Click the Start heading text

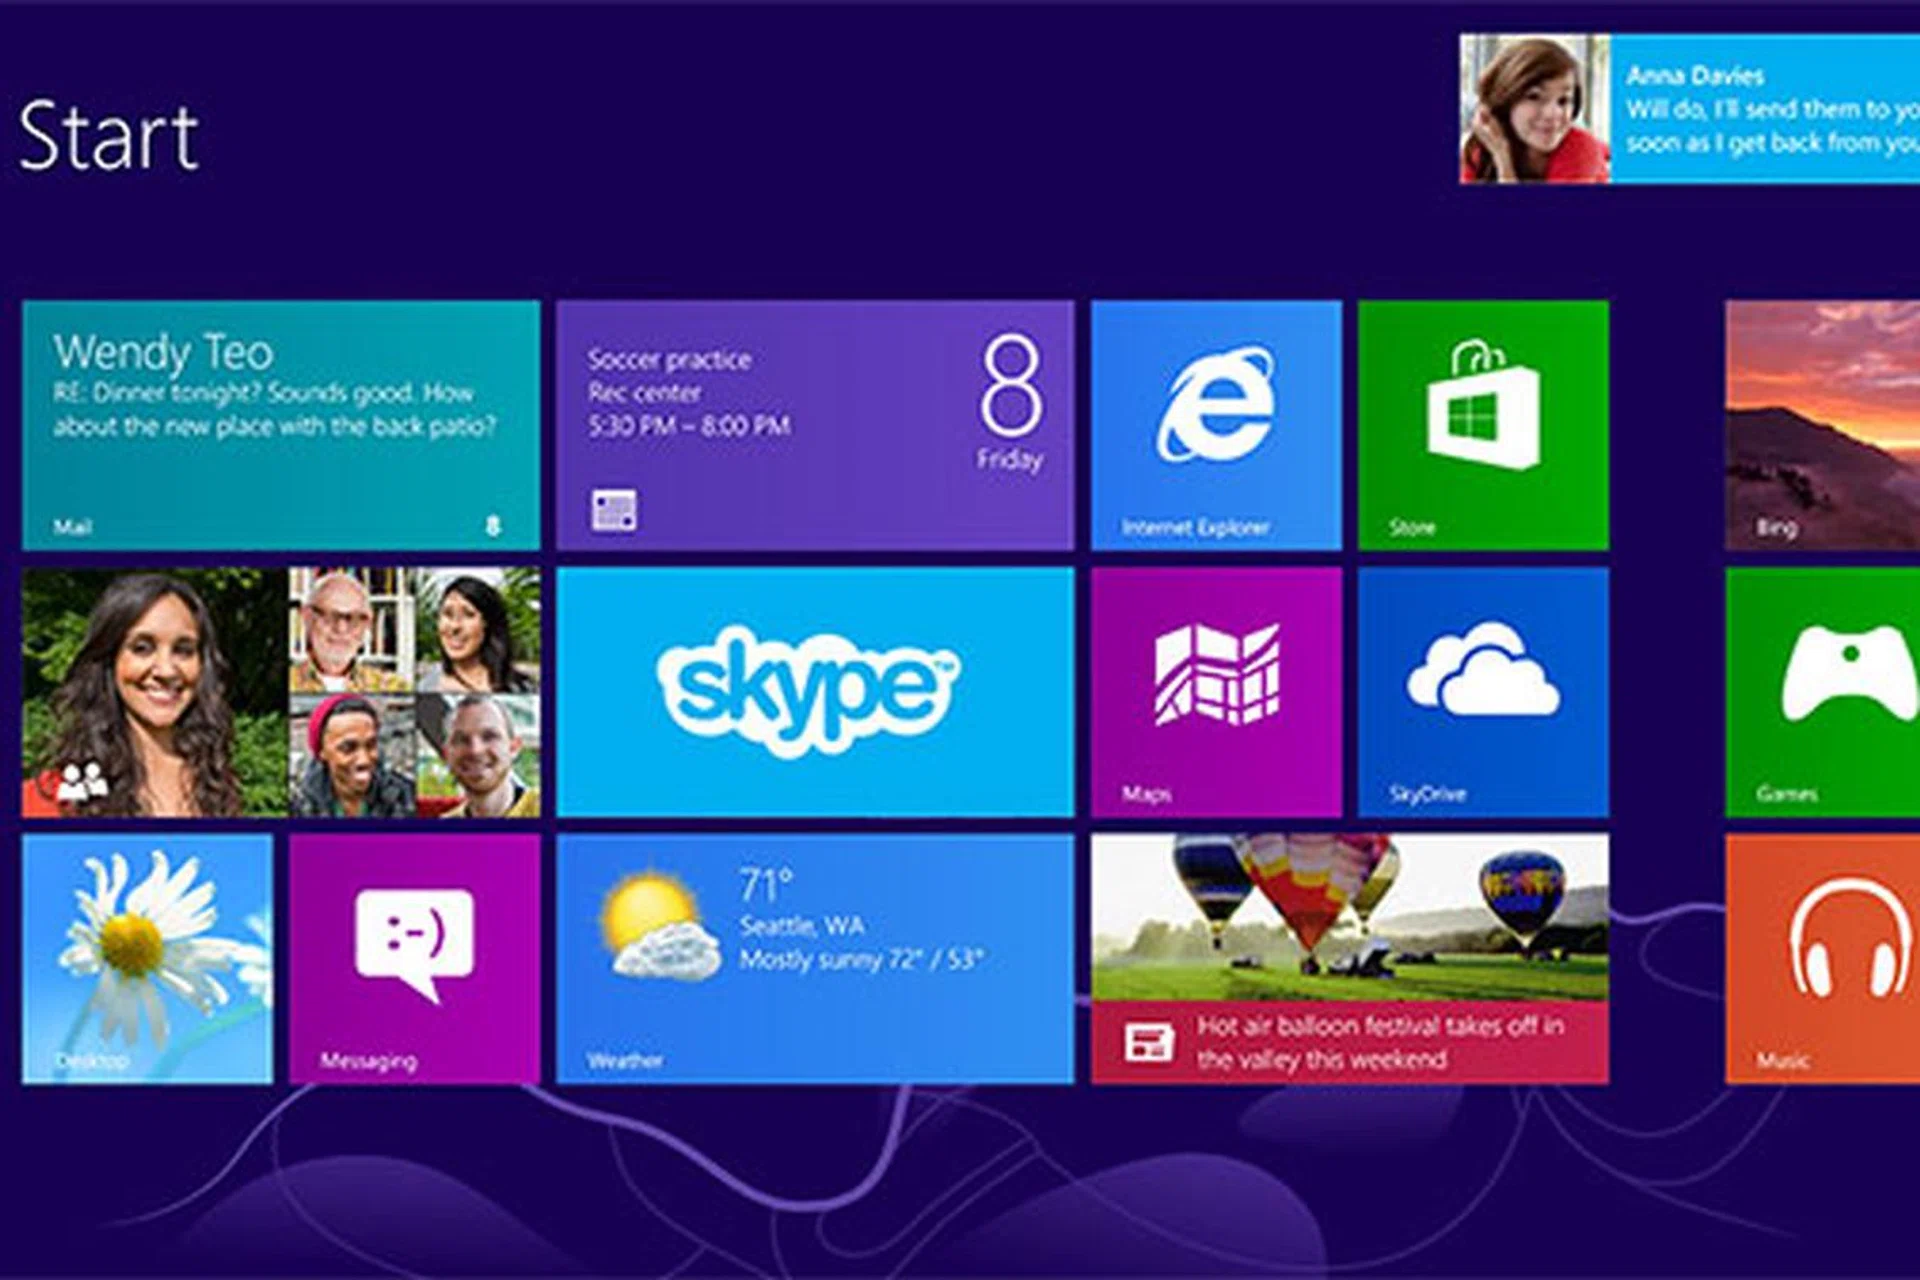(108, 136)
